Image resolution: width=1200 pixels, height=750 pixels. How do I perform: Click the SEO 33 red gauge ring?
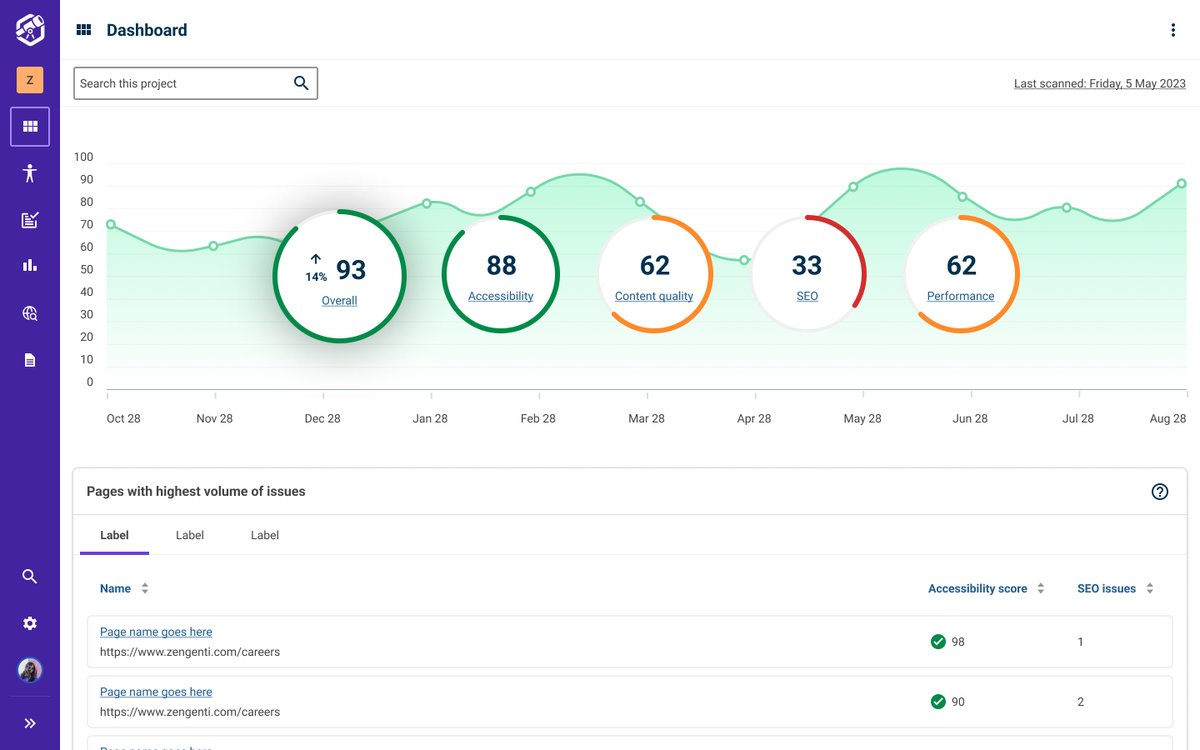(807, 273)
